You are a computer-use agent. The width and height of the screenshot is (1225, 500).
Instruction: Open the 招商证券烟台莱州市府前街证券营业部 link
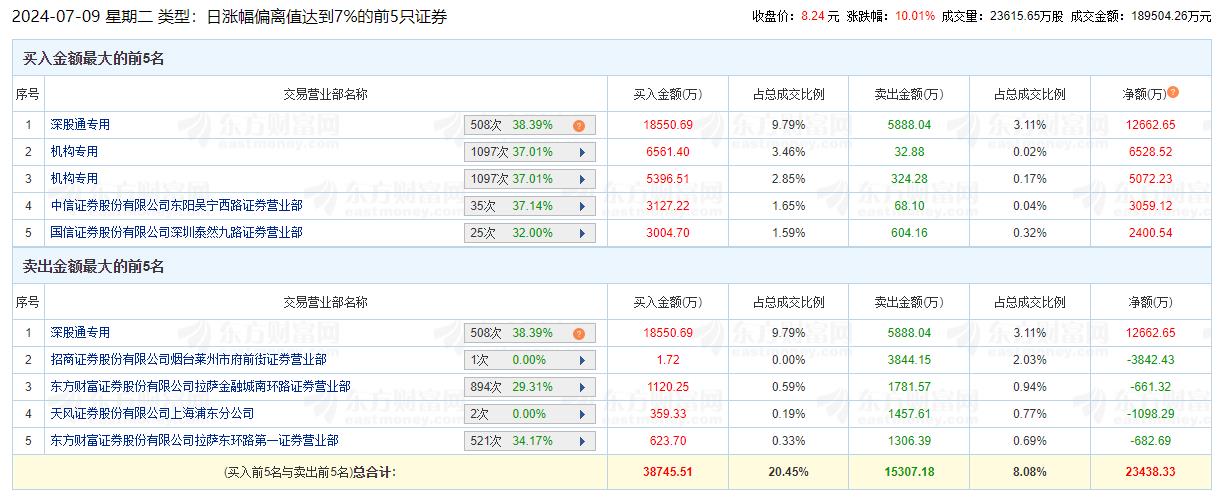(x=187, y=360)
